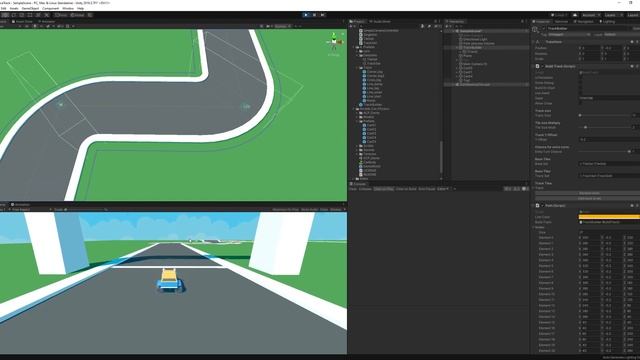This screenshot has width=640, height=360.
Task: Open the Editor dropdown in the Console
Action: click(x=443, y=189)
